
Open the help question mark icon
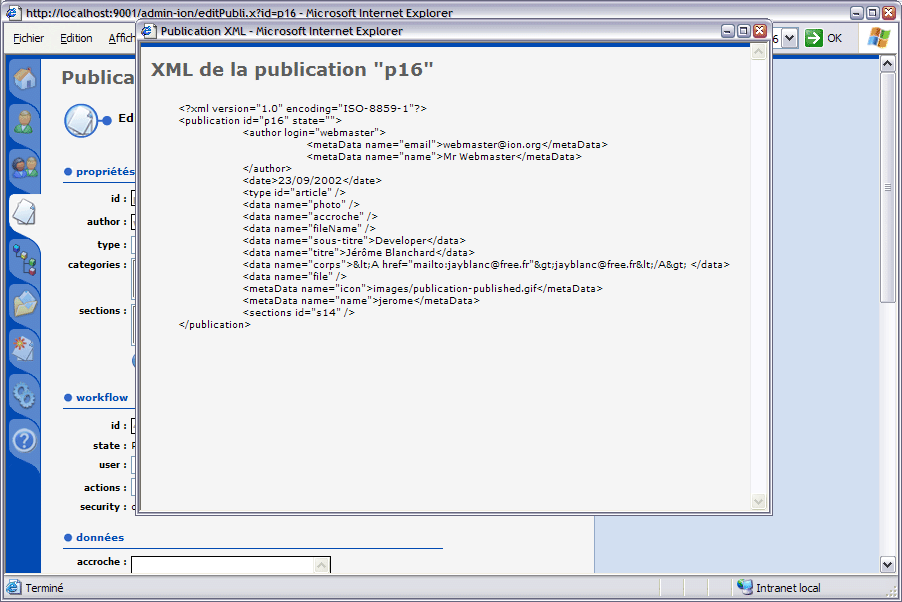tap(24, 440)
